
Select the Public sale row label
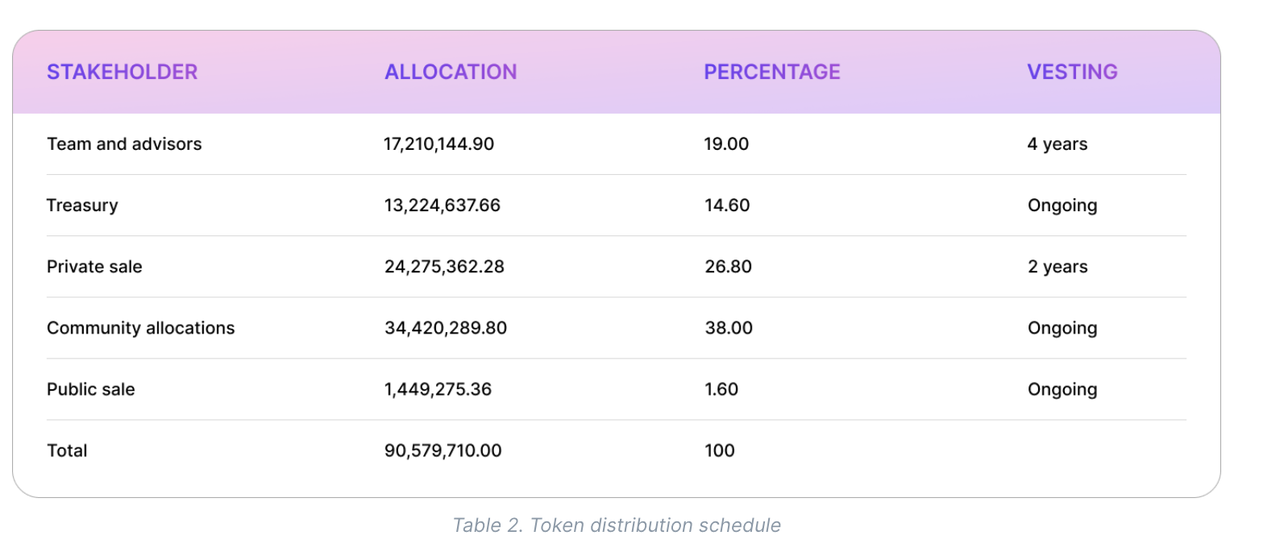click(90, 389)
